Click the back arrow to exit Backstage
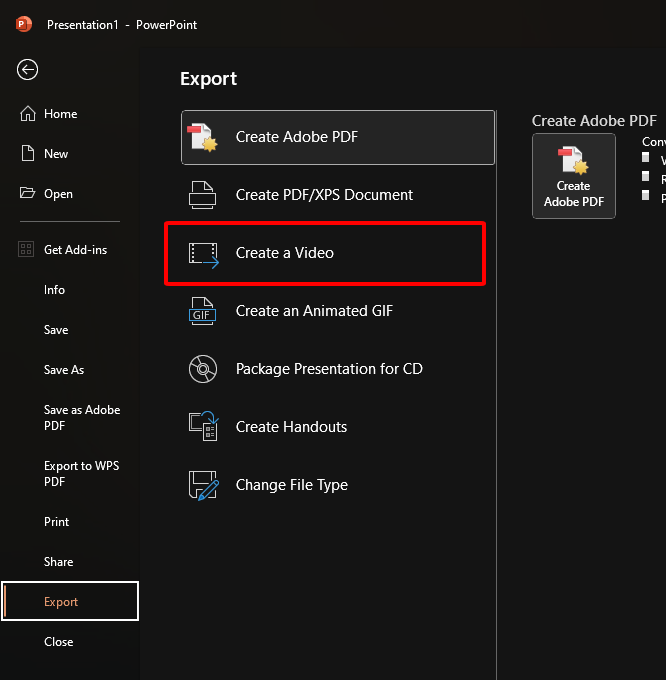This screenshot has width=666, height=680. (x=27, y=69)
